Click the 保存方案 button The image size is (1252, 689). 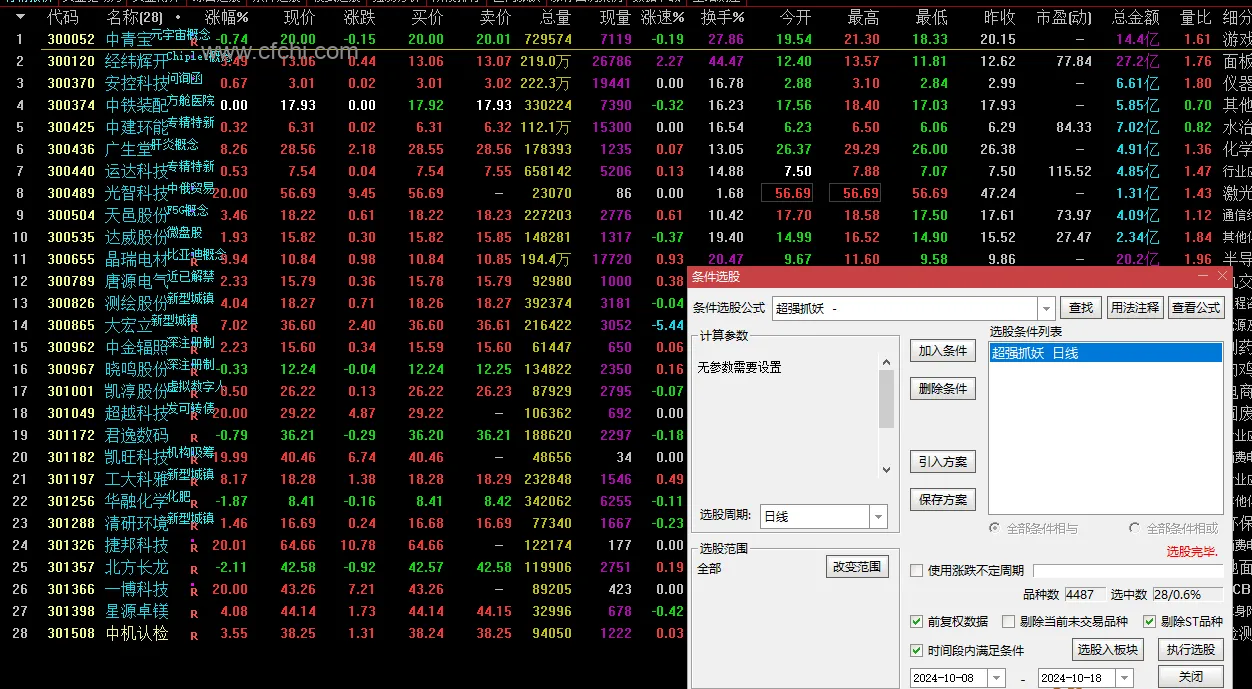(942, 499)
